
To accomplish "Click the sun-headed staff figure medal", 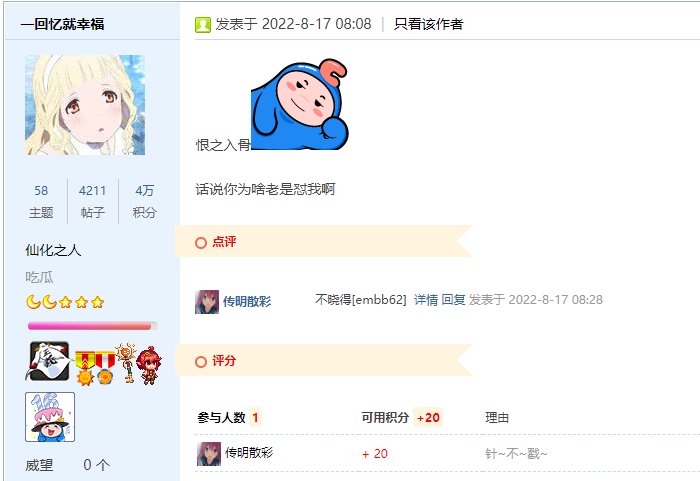I will [126, 363].
